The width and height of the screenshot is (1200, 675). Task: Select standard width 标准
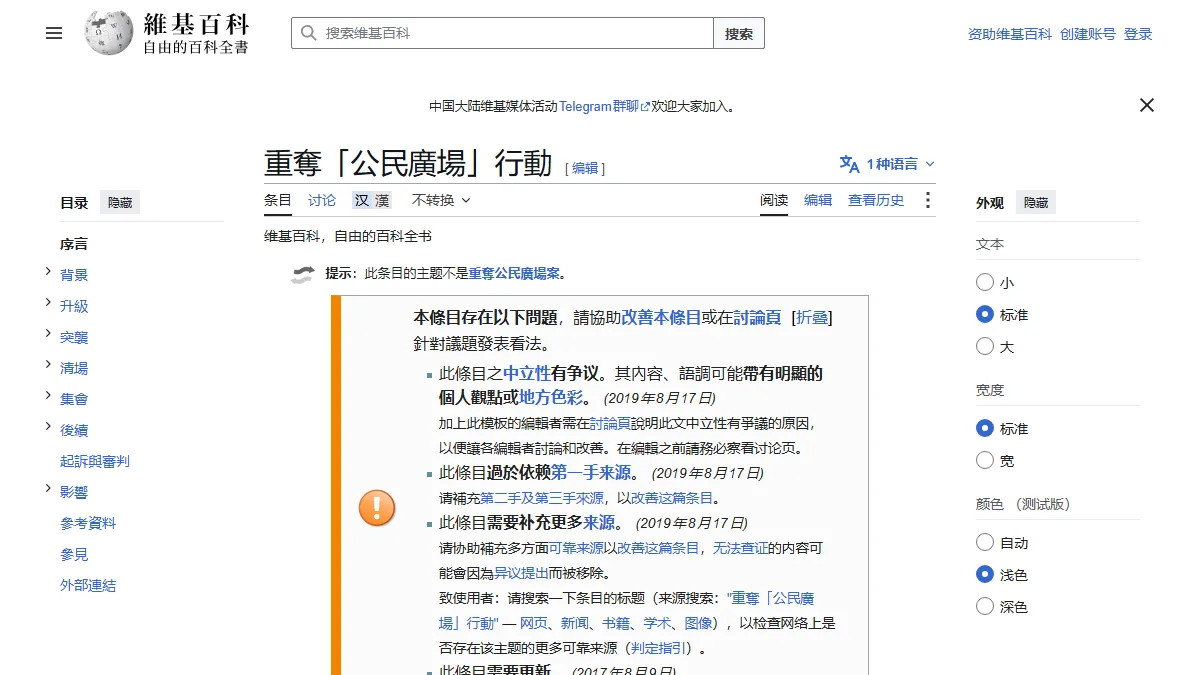pyautogui.click(x=985, y=429)
